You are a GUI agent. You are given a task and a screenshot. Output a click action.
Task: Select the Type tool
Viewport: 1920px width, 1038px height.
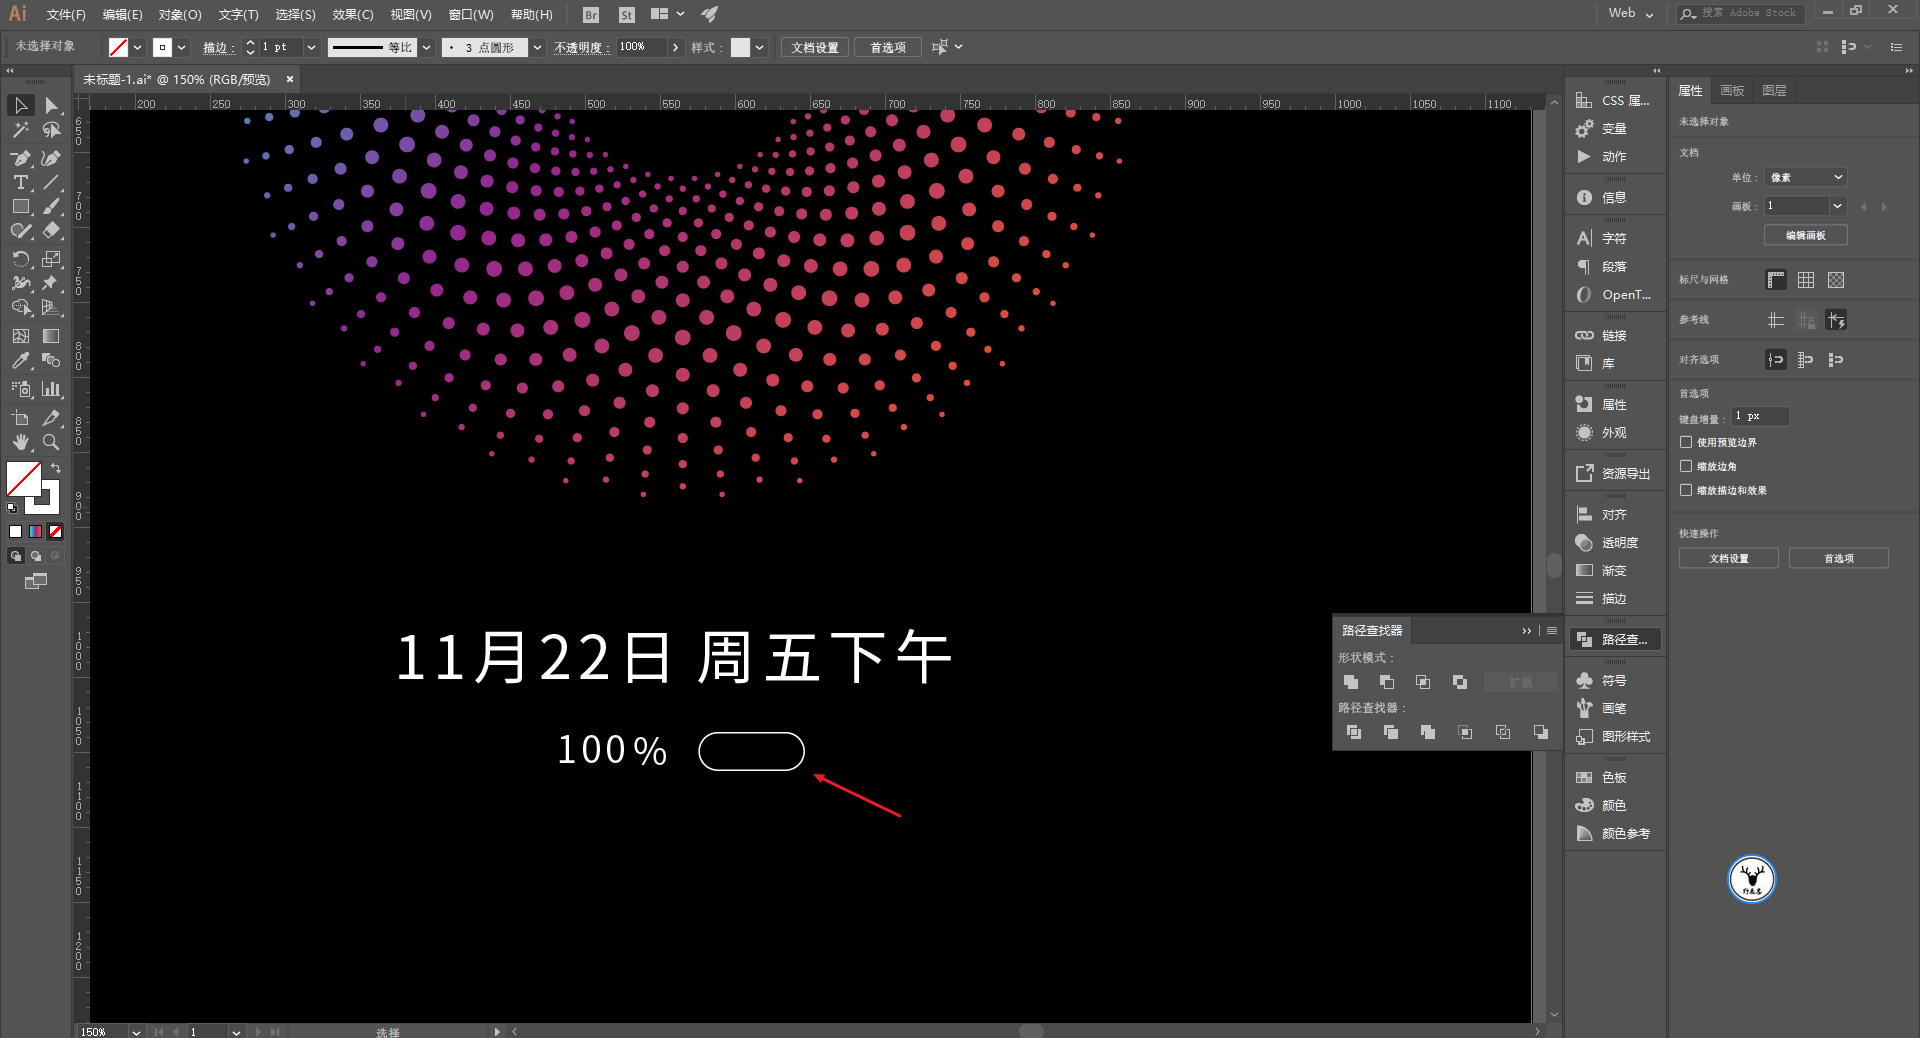[20, 182]
